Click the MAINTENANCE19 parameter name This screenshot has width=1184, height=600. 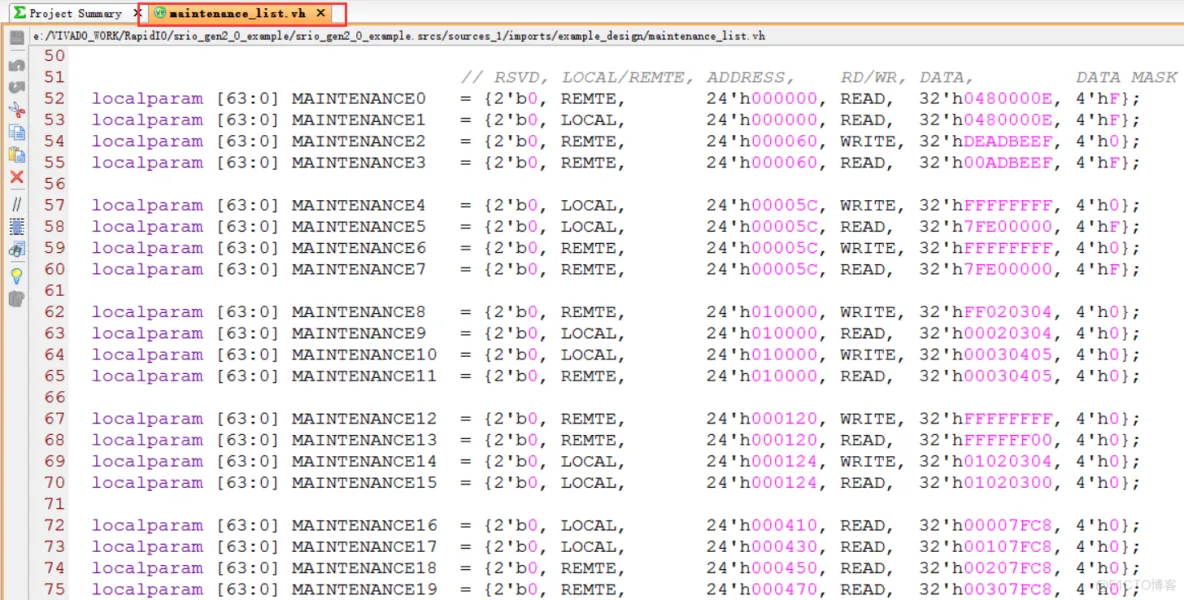pos(365,589)
